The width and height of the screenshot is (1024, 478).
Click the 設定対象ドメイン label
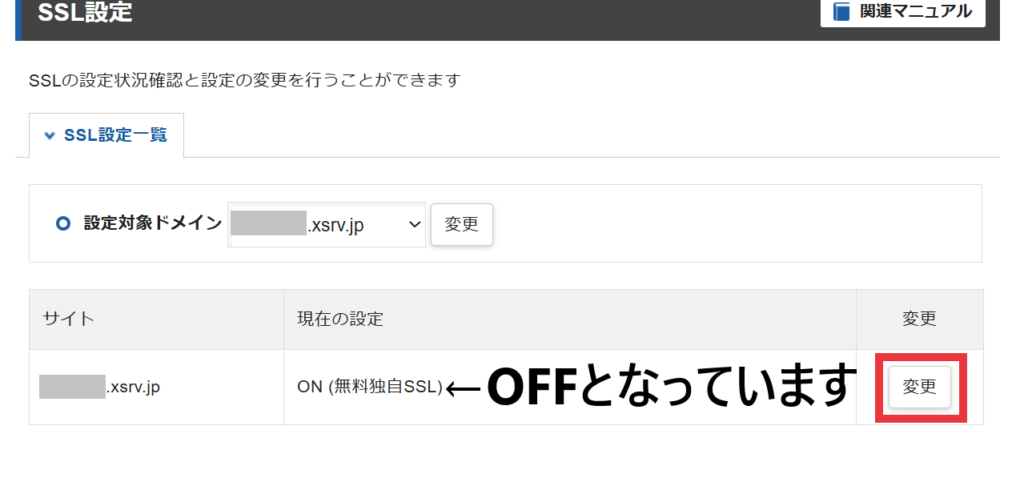click(x=153, y=223)
